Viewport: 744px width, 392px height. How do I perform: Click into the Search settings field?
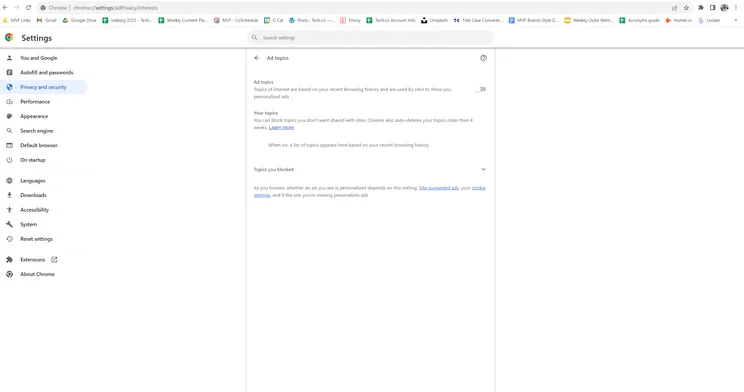(x=370, y=37)
